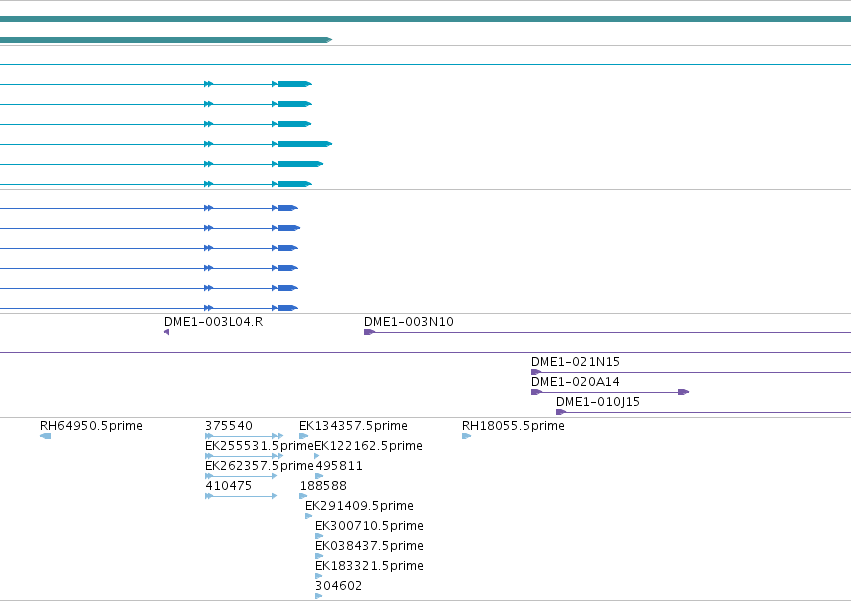Click the purple start arrow of DME1-003N10

pos(369,332)
